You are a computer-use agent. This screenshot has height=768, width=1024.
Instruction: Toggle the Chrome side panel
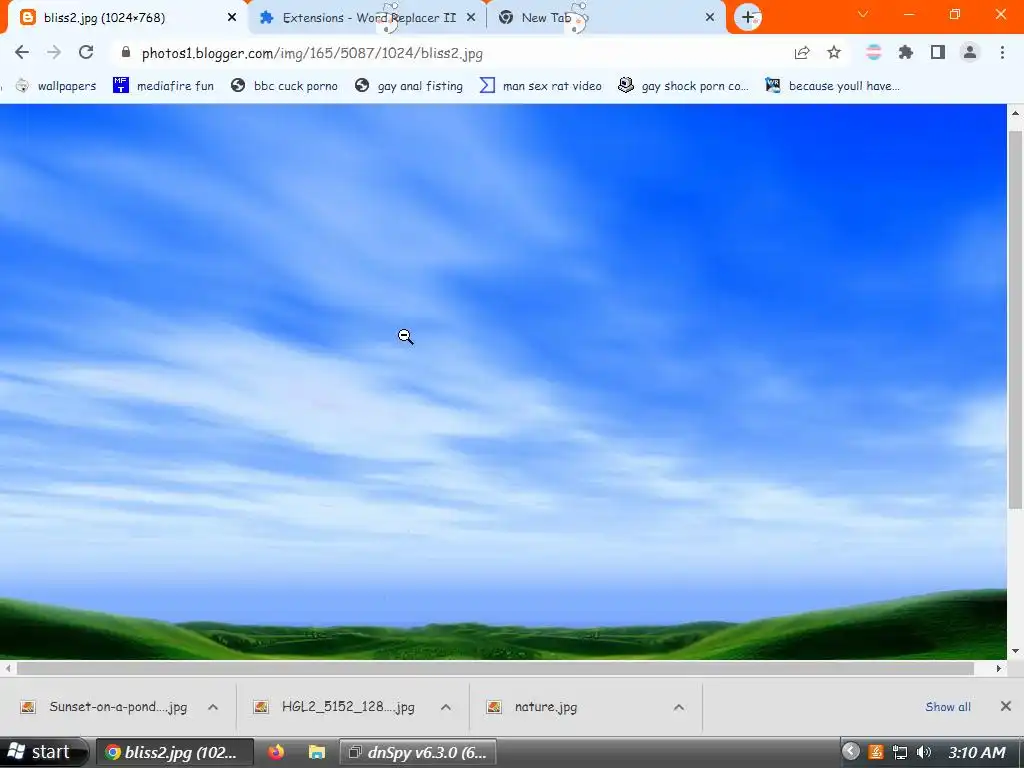point(938,53)
